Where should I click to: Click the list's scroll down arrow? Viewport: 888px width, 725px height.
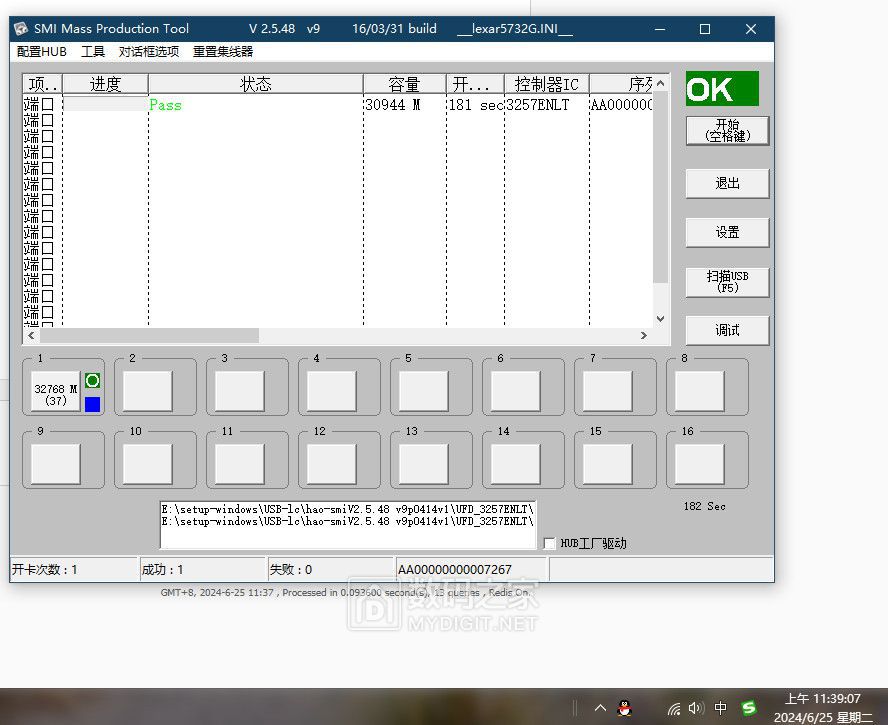pos(660,318)
